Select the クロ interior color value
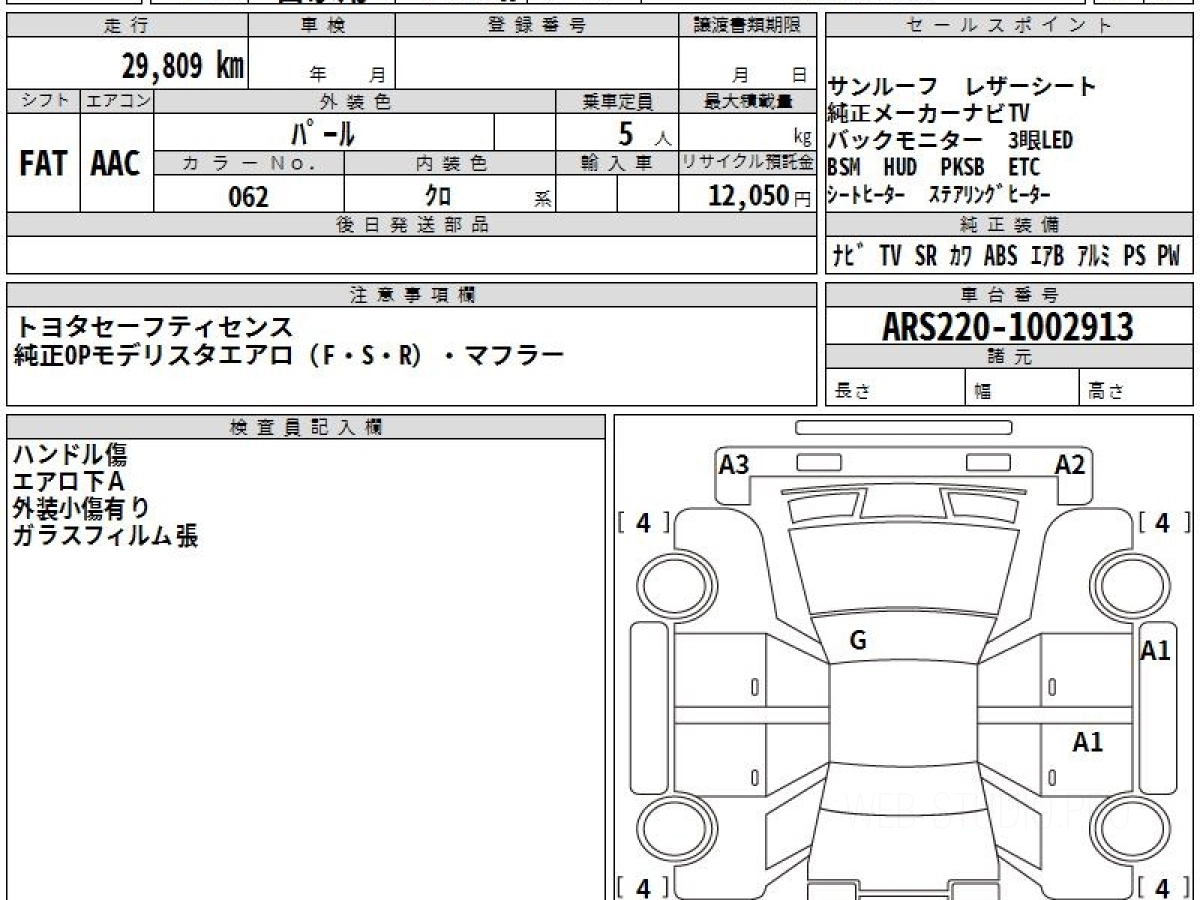Screen dimensions: 1200x900 click(x=437, y=195)
